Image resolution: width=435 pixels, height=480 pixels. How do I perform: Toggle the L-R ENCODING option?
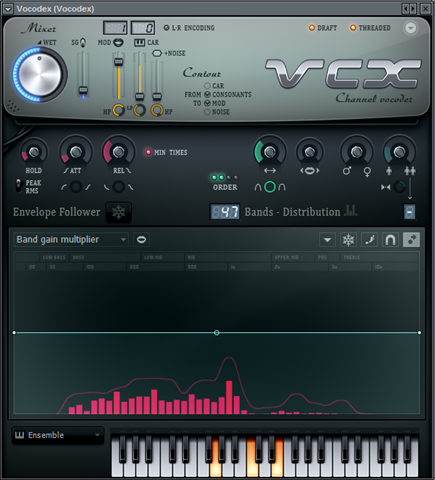click(x=166, y=28)
